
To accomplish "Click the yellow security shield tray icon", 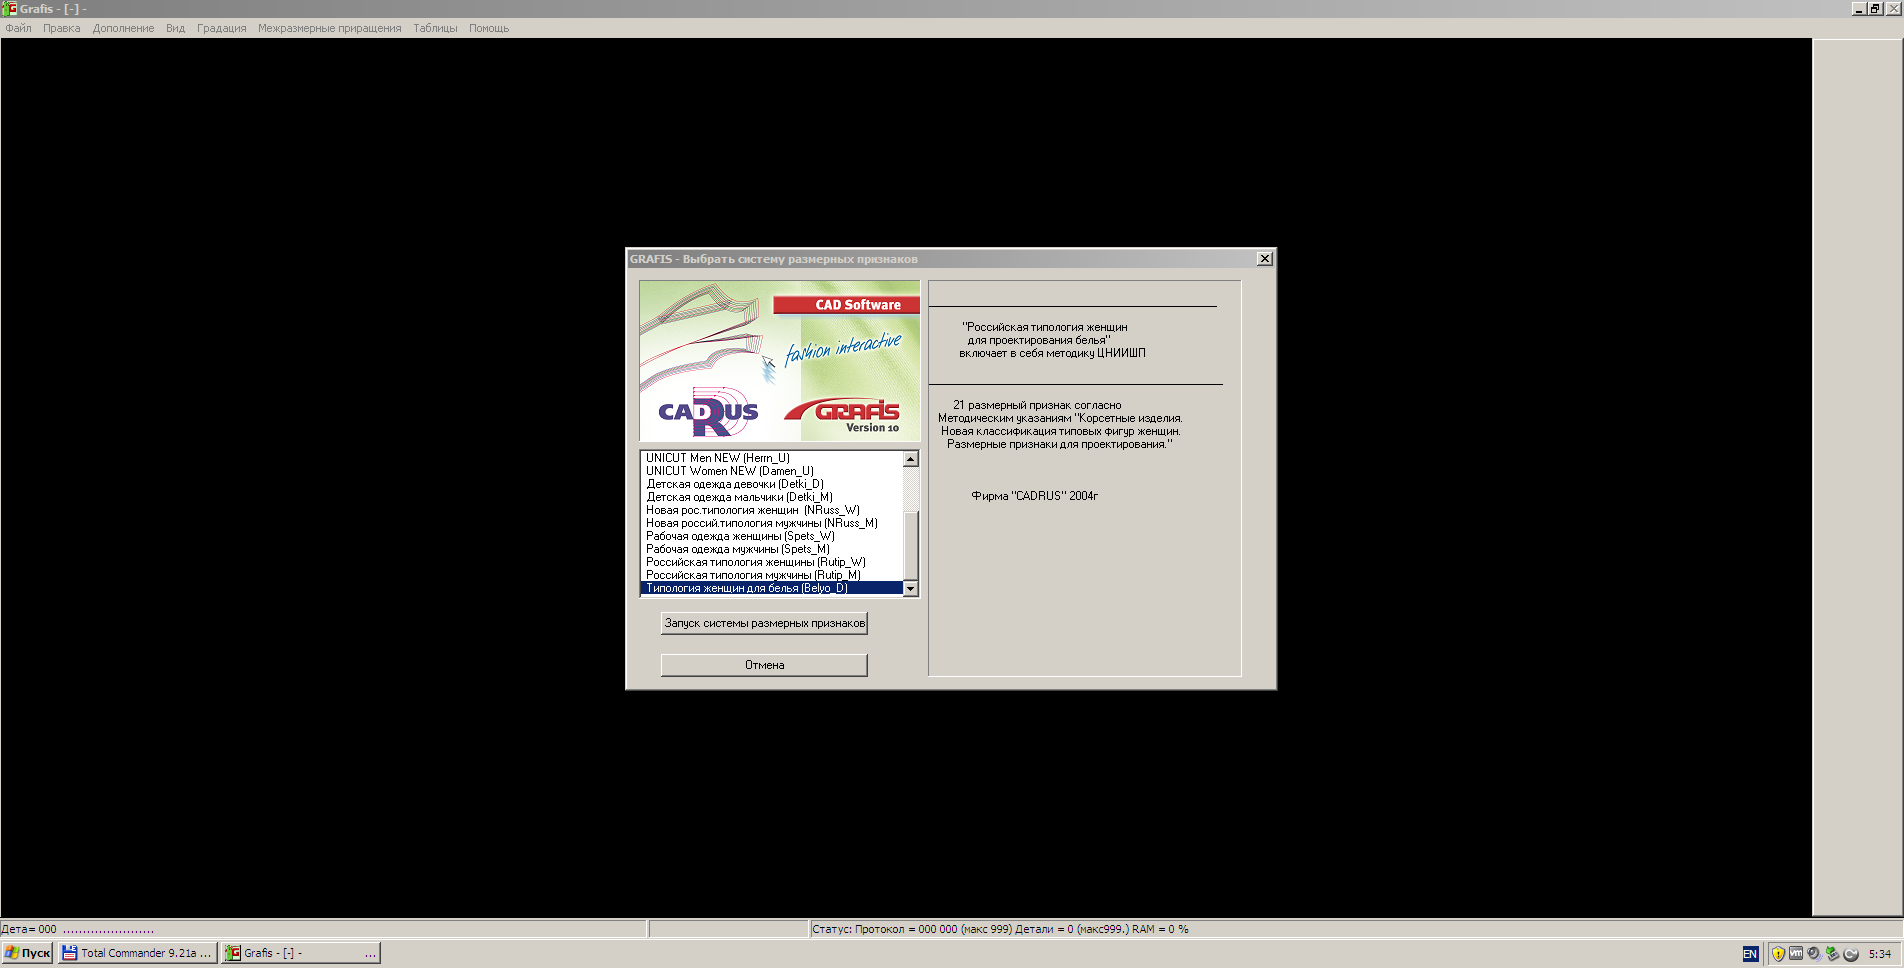I will [1778, 954].
